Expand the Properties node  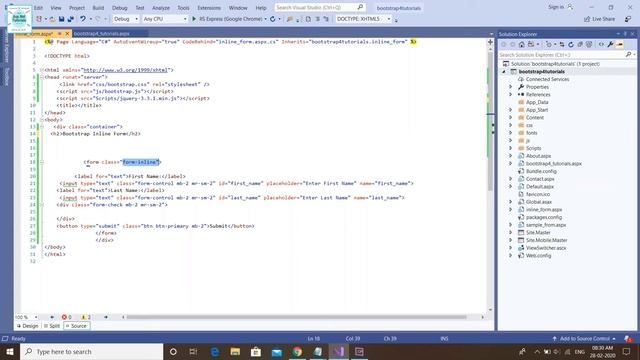pos(510,87)
